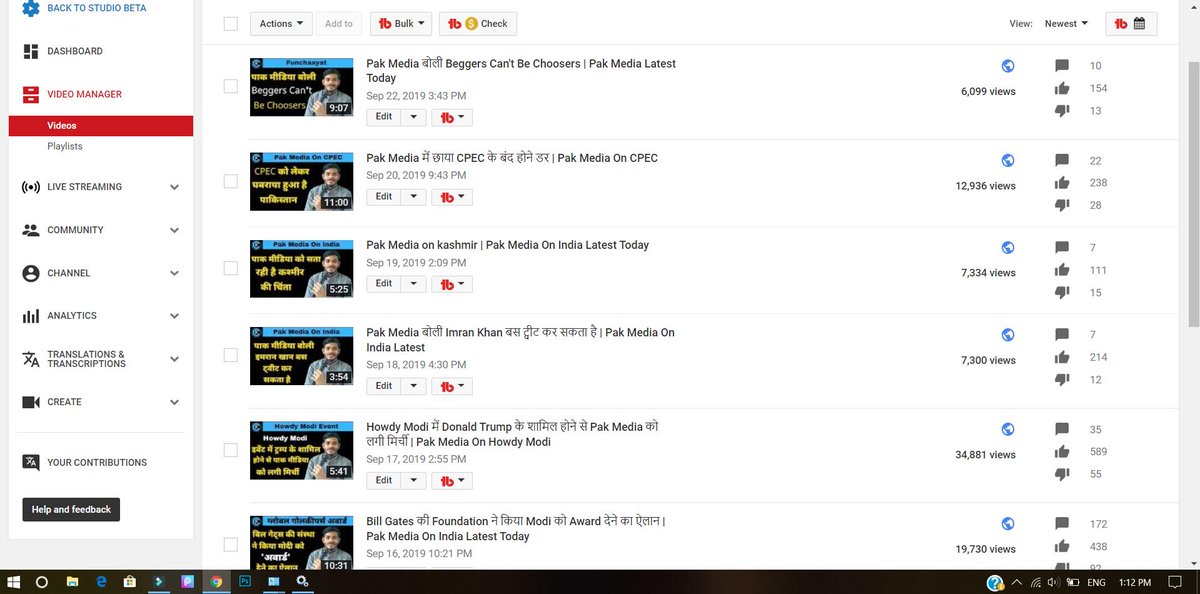The height and width of the screenshot is (594, 1200).
Task: Open the Cortana search circle in taskbar
Action: coord(42,582)
